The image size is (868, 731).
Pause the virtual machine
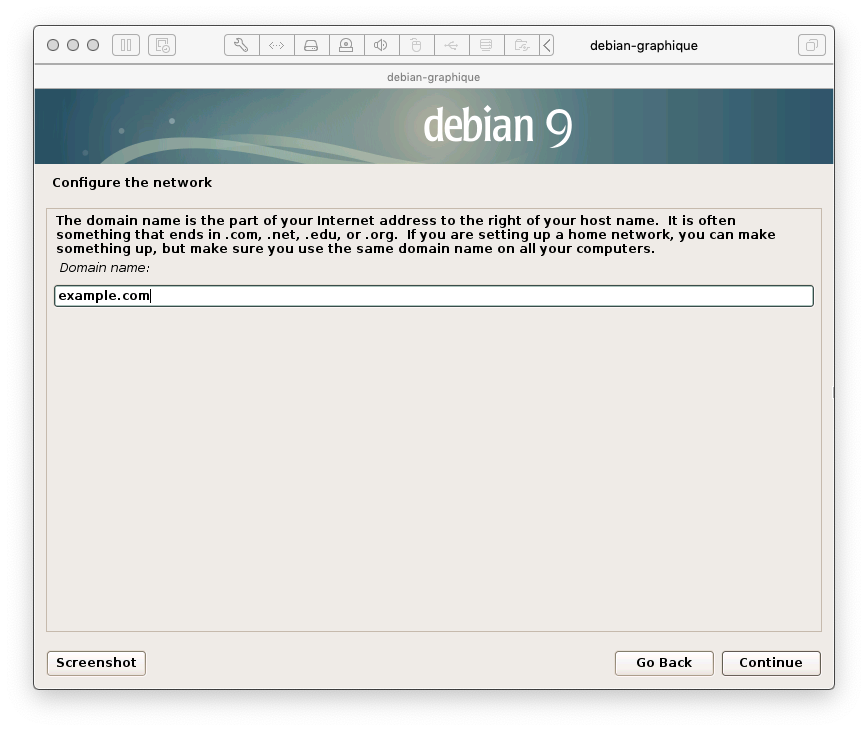pyautogui.click(x=126, y=45)
